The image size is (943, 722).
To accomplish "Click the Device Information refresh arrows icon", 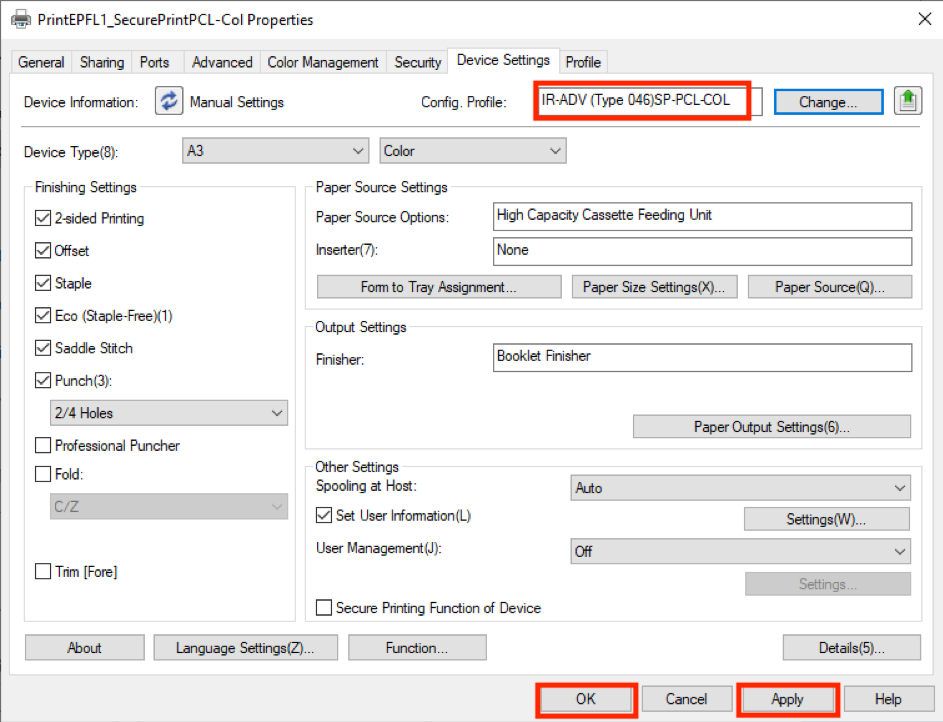I will 169,101.
